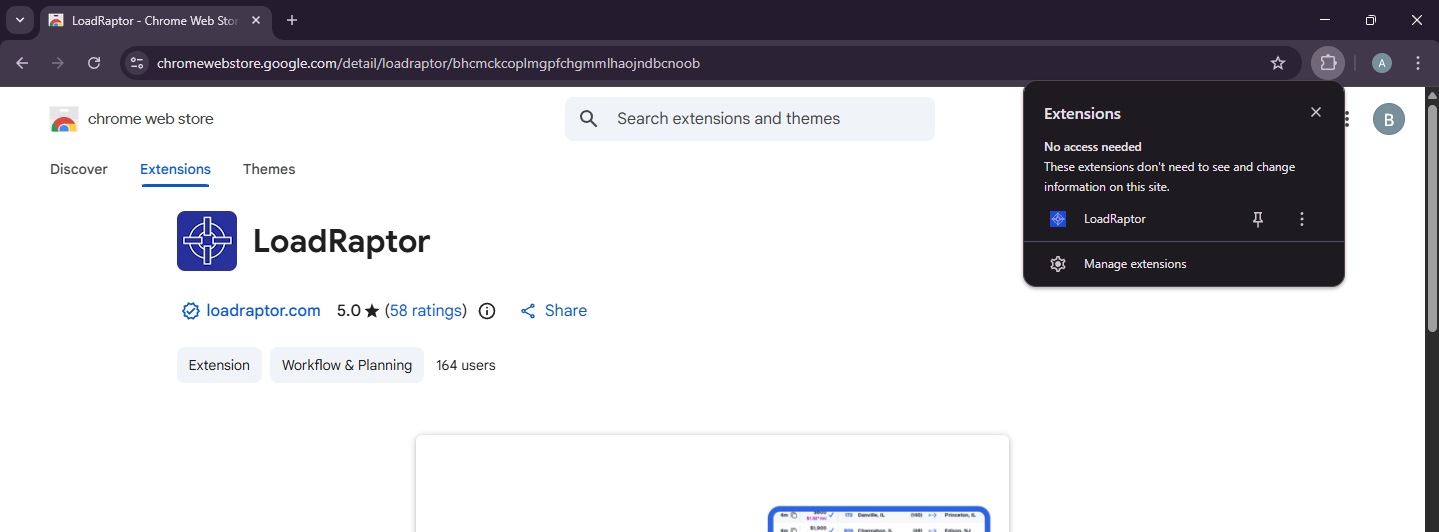View site information icon in address bar
The width and height of the screenshot is (1439, 532).
138,63
